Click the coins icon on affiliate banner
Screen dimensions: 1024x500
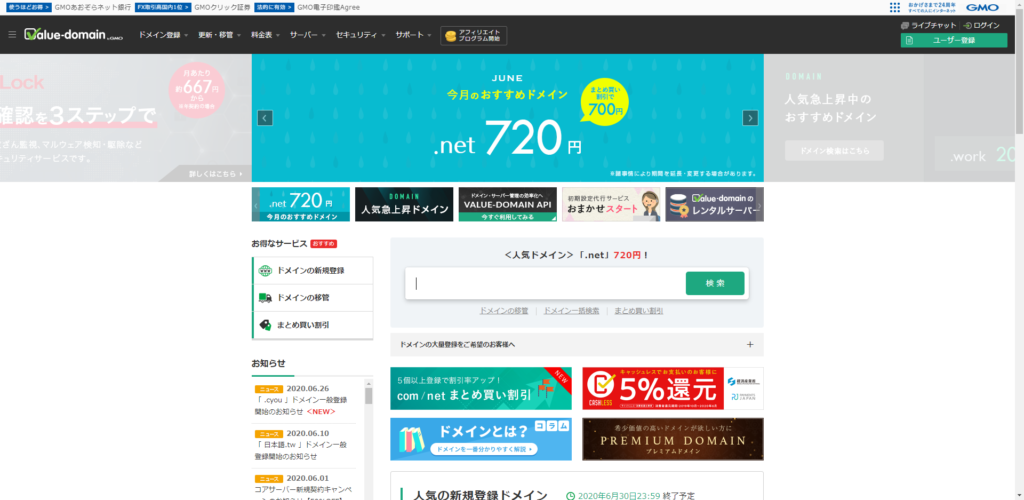450,35
